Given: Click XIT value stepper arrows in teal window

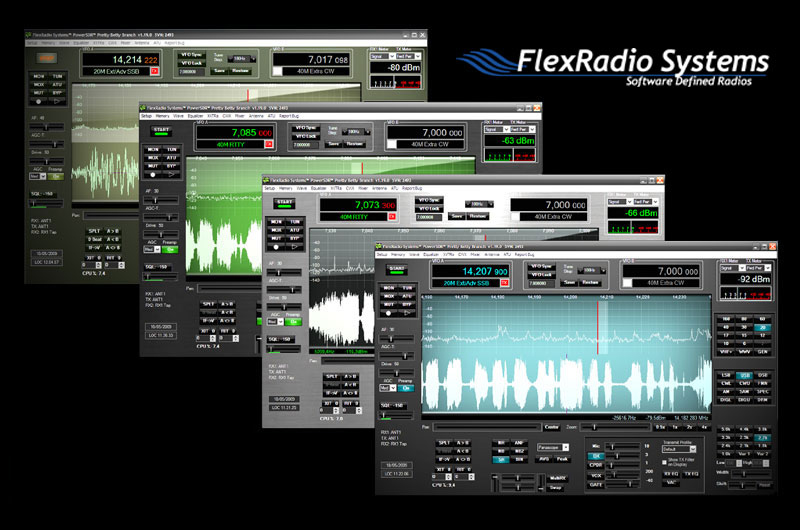Looking at the screenshot, I should (448, 477).
